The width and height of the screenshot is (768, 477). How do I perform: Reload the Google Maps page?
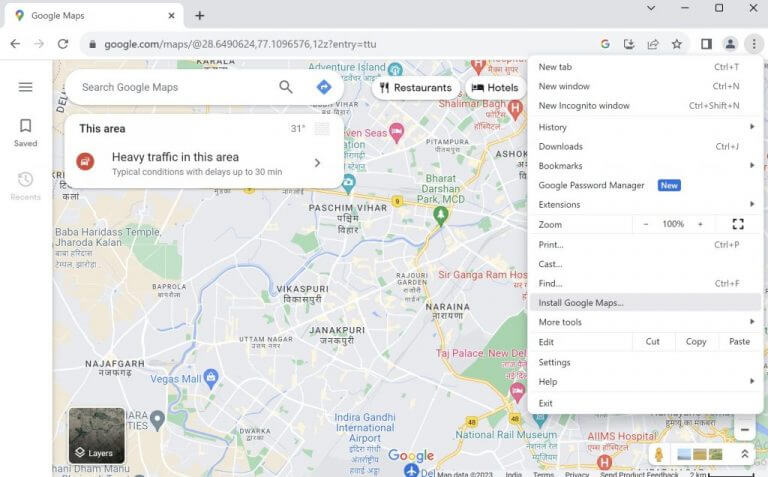[x=63, y=44]
